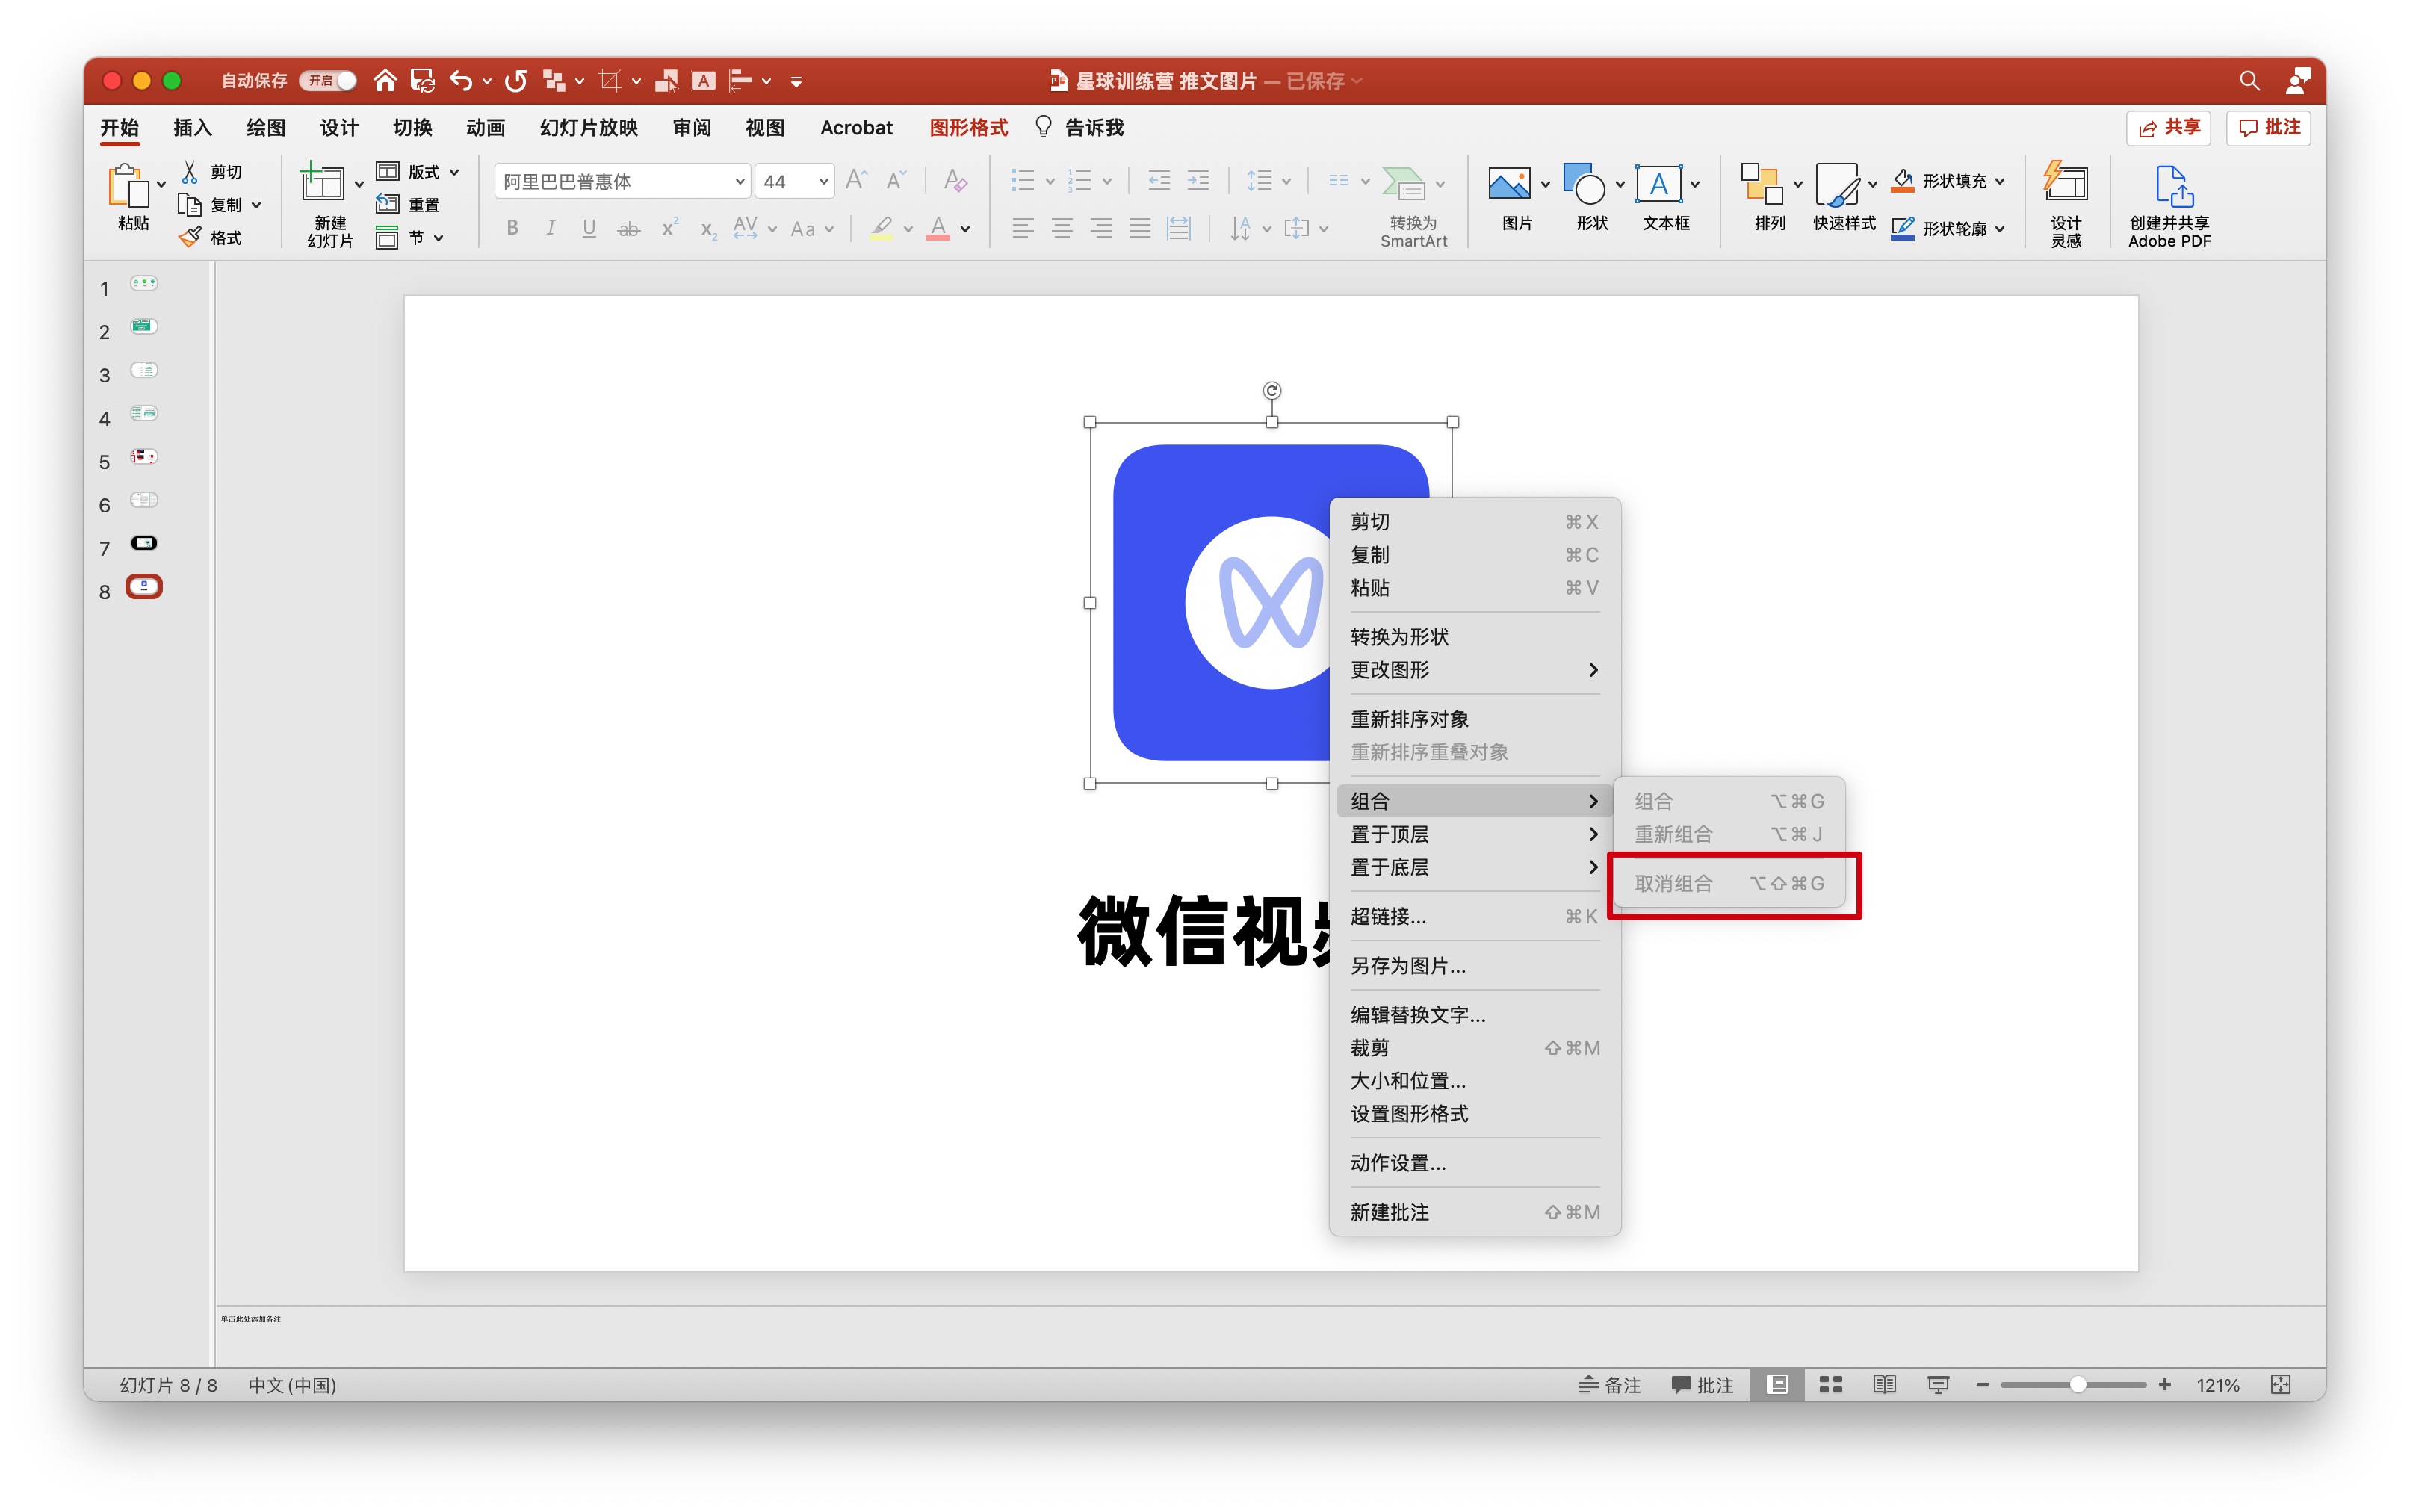2410x1512 pixels.
Task: Select slide 7 thumbnail
Action: click(144, 543)
